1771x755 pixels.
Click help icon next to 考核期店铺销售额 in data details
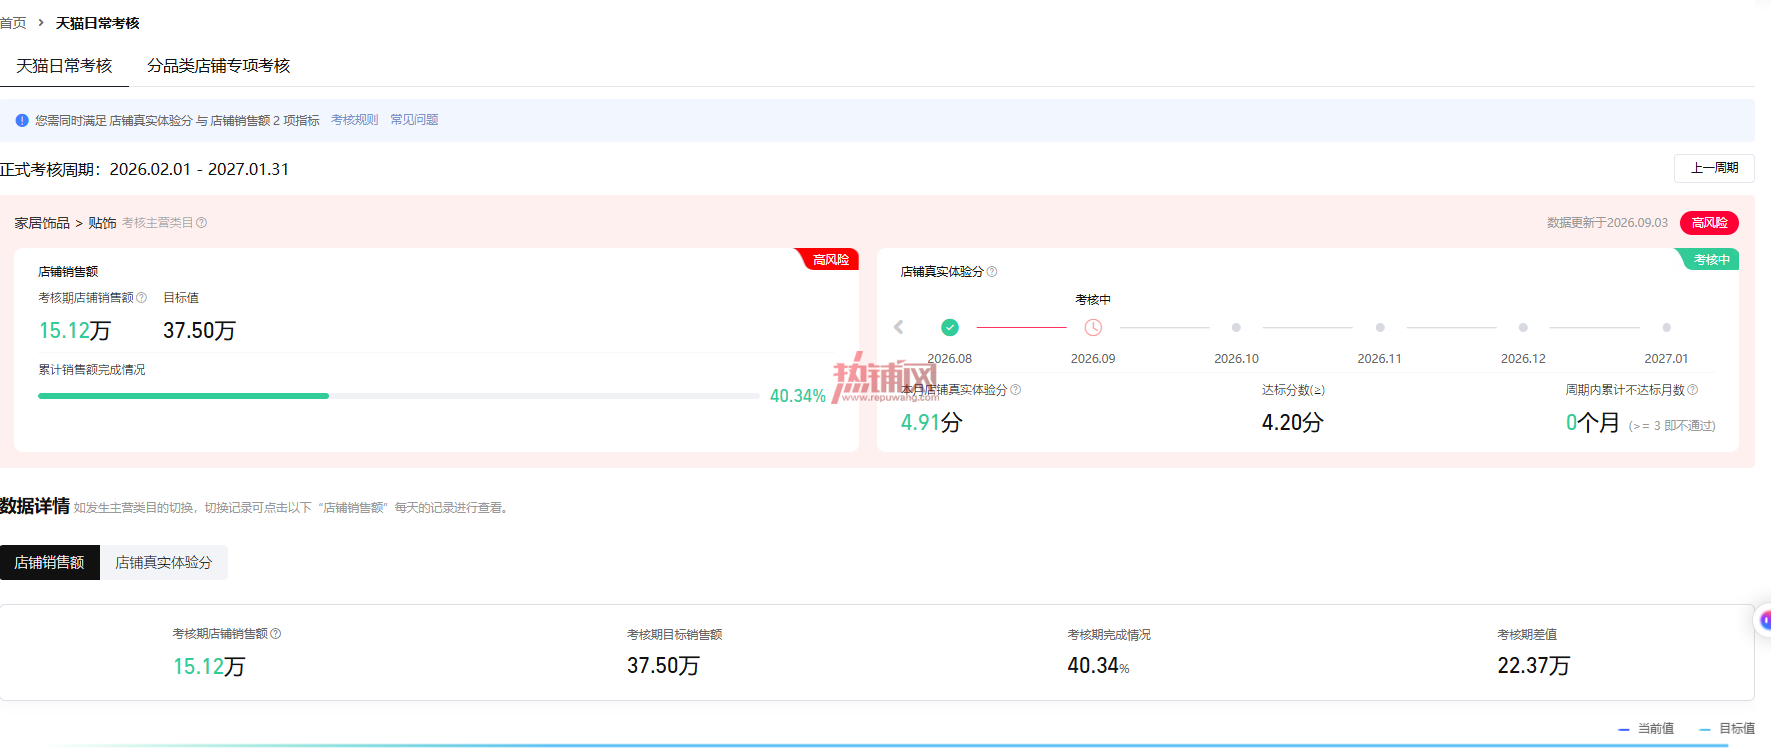[x=276, y=634]
